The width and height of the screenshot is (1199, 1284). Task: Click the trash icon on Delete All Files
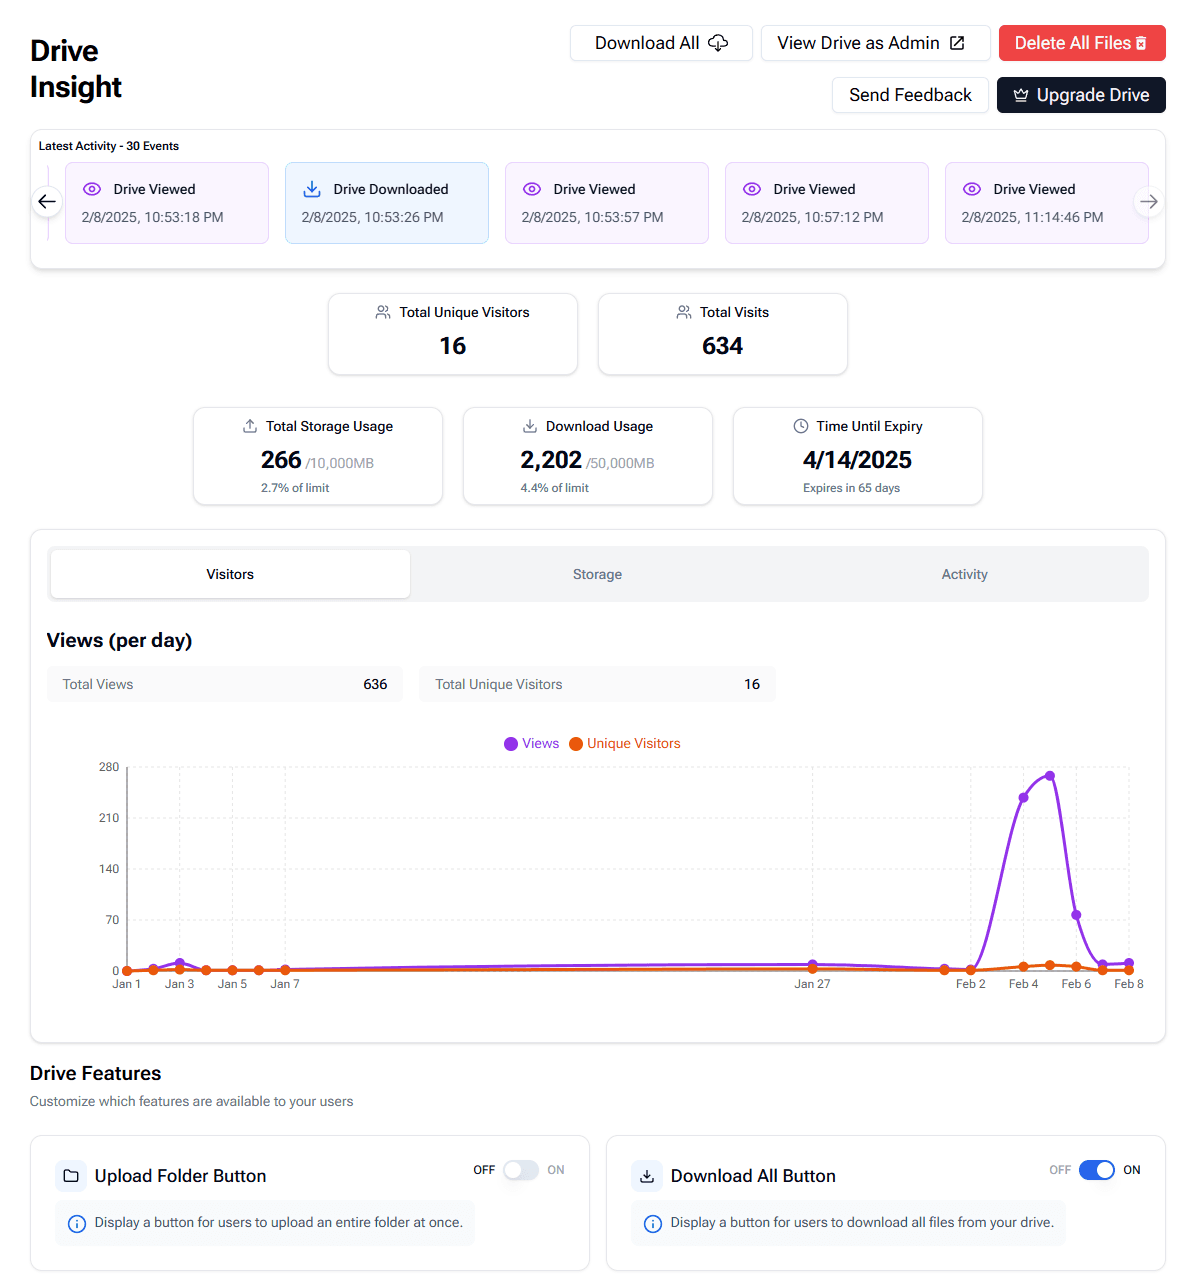[1142, 43]
